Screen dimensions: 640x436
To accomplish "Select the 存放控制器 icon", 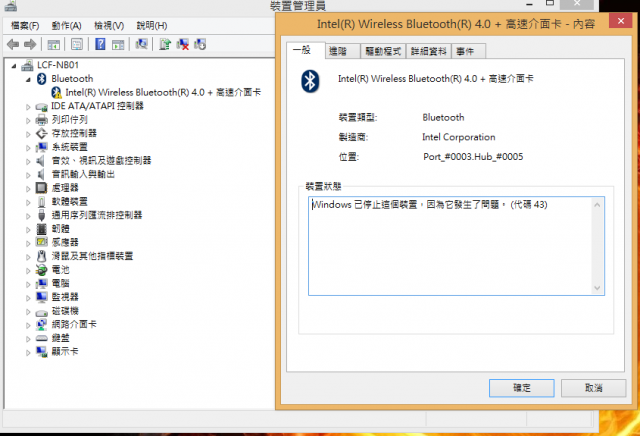I will pos(42,133).
